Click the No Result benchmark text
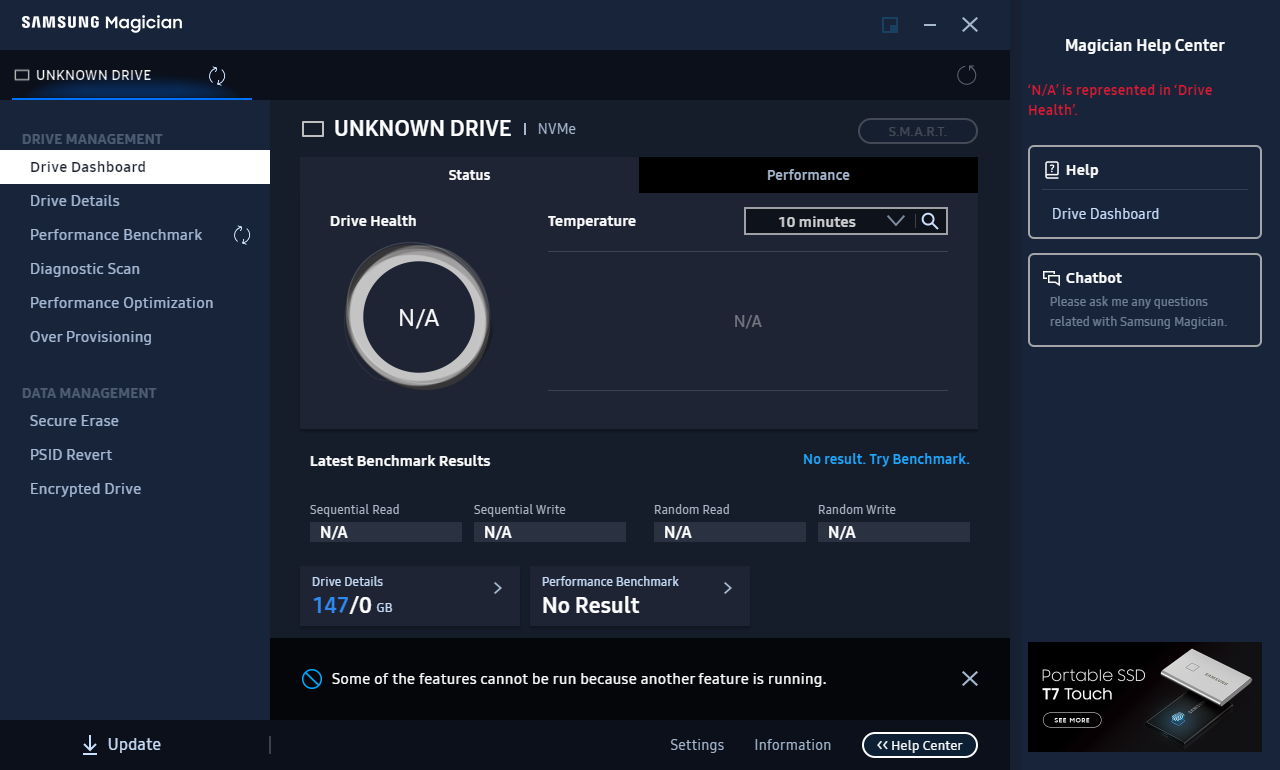Image resolution: width=1280 pixels, height=770 pixels. click(591, 605)
